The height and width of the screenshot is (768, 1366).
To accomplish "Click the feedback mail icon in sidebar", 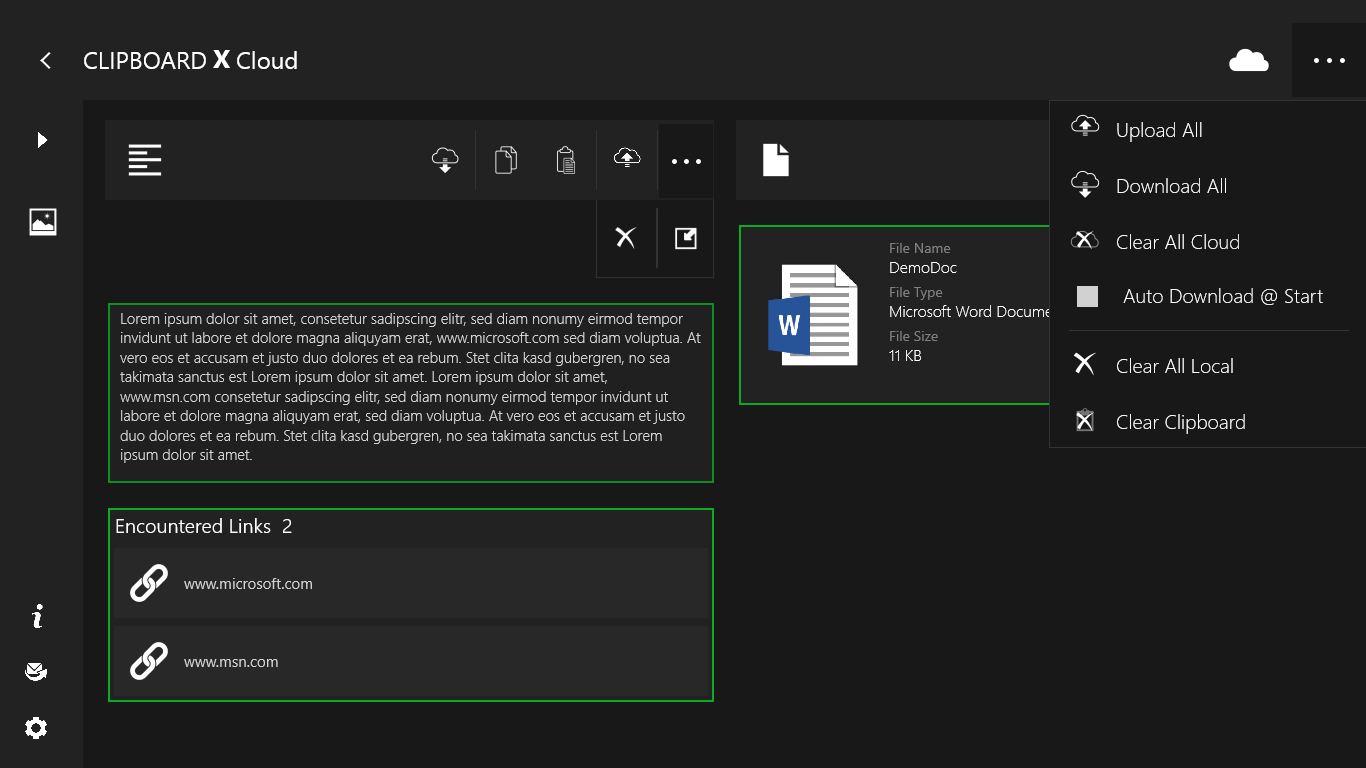I will coord(37,672).
